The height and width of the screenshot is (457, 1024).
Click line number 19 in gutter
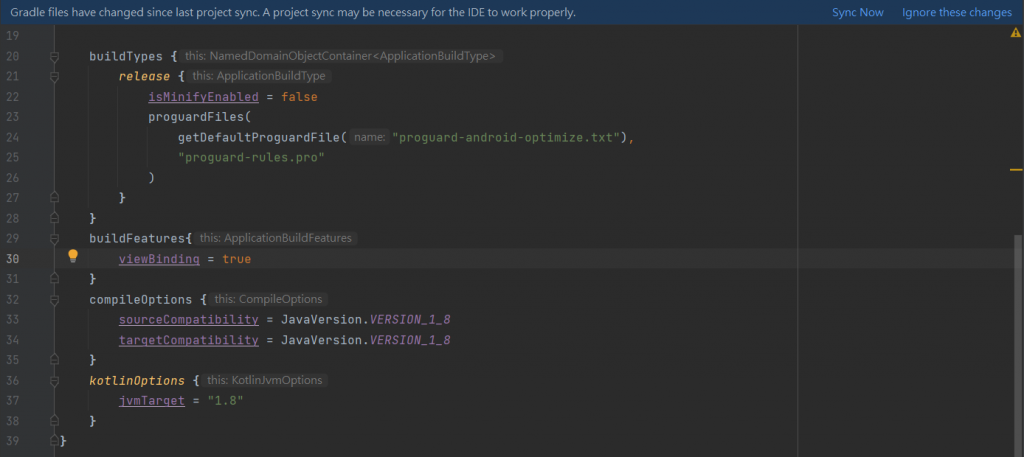[x=12, y=36]
